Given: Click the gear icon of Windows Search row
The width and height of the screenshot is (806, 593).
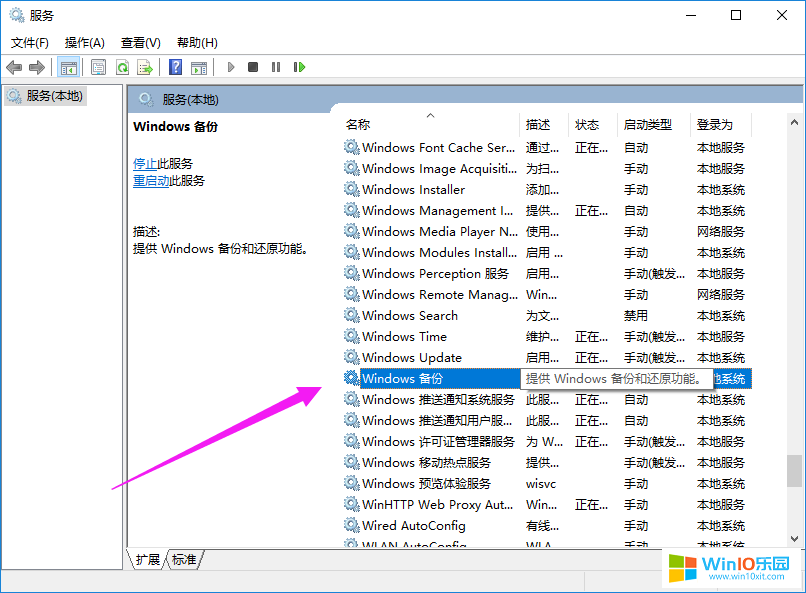Looking at the screenshot, I should click(352, 316).
